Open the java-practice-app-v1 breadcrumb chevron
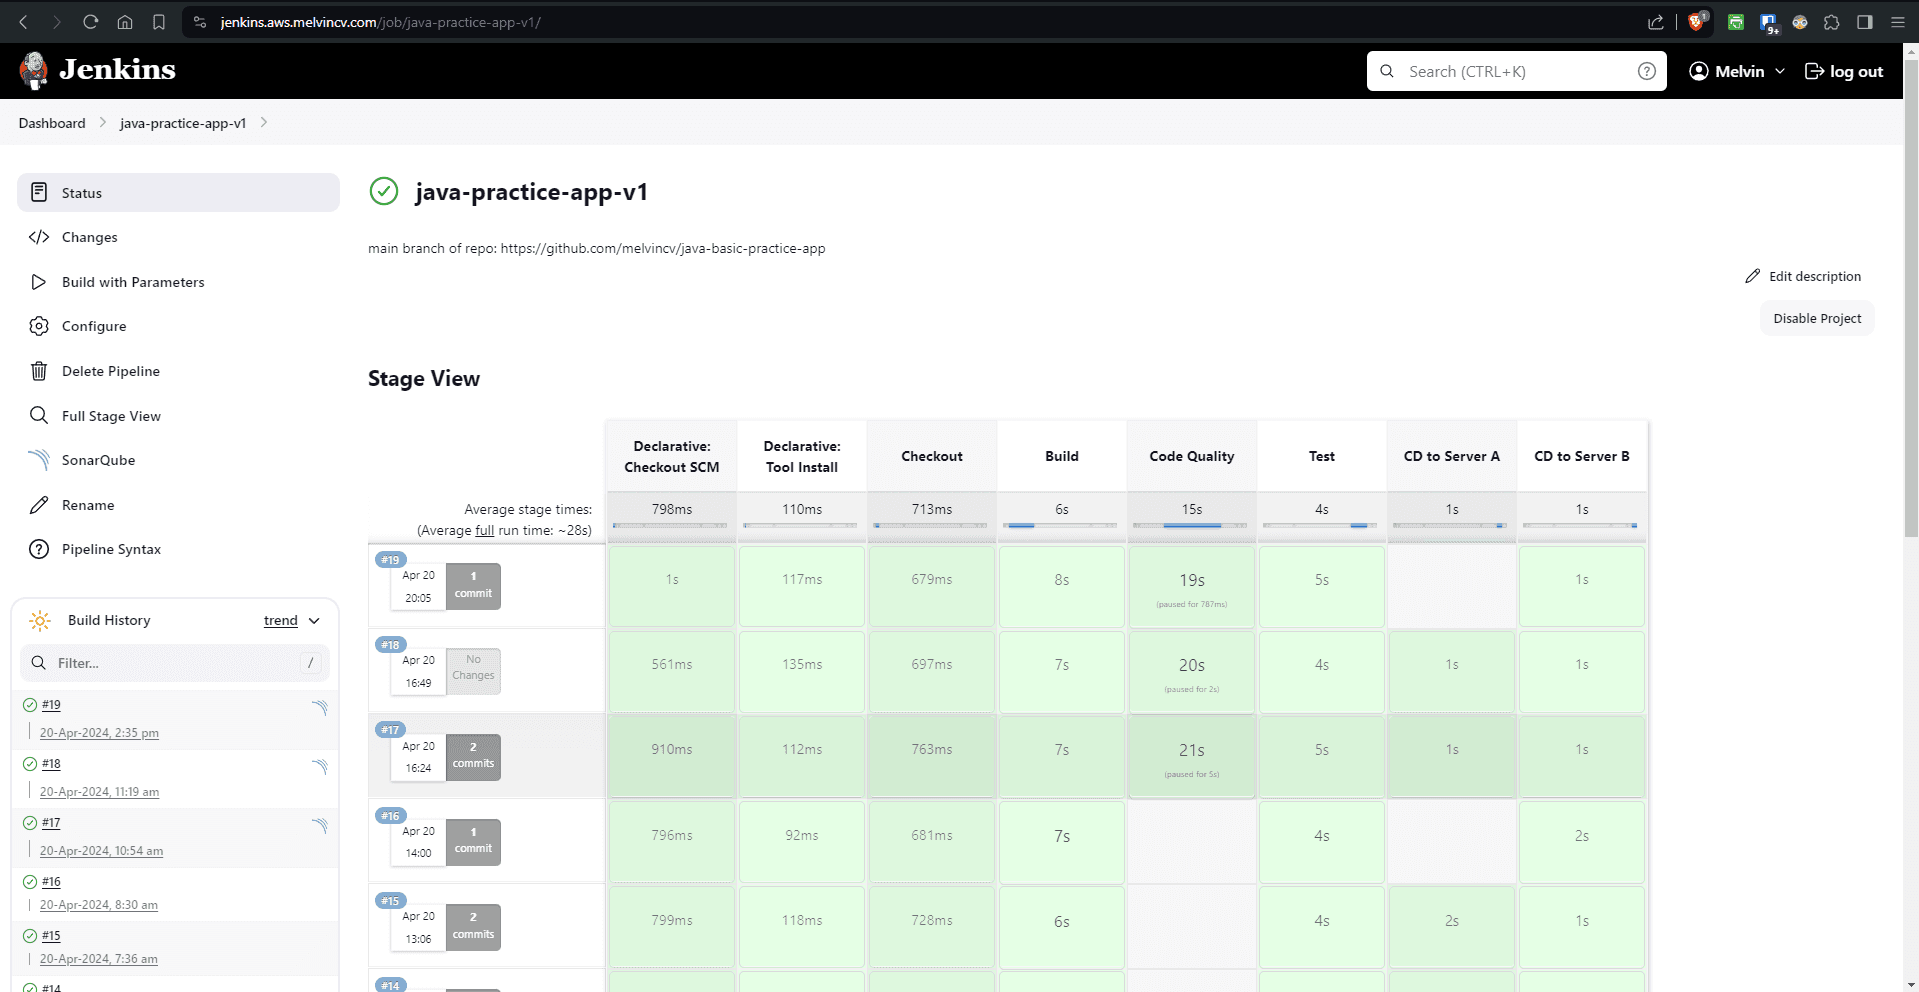 264,122
